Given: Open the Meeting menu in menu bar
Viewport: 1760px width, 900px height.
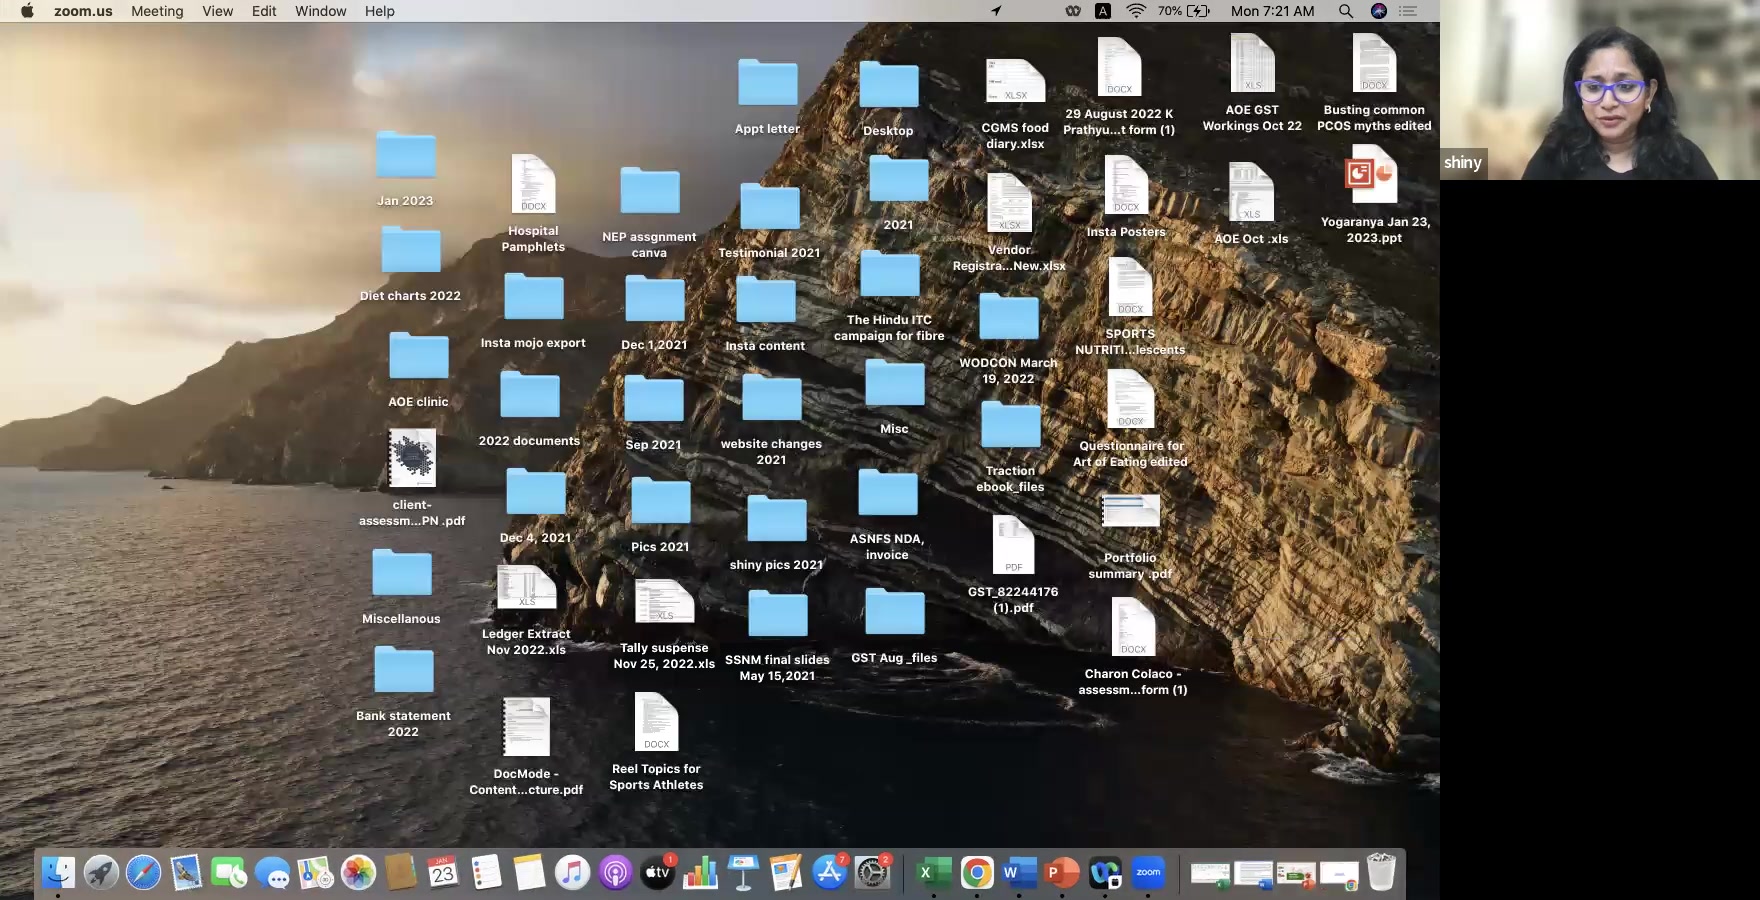Looking at the screenshot, I should tap(157, 11).
